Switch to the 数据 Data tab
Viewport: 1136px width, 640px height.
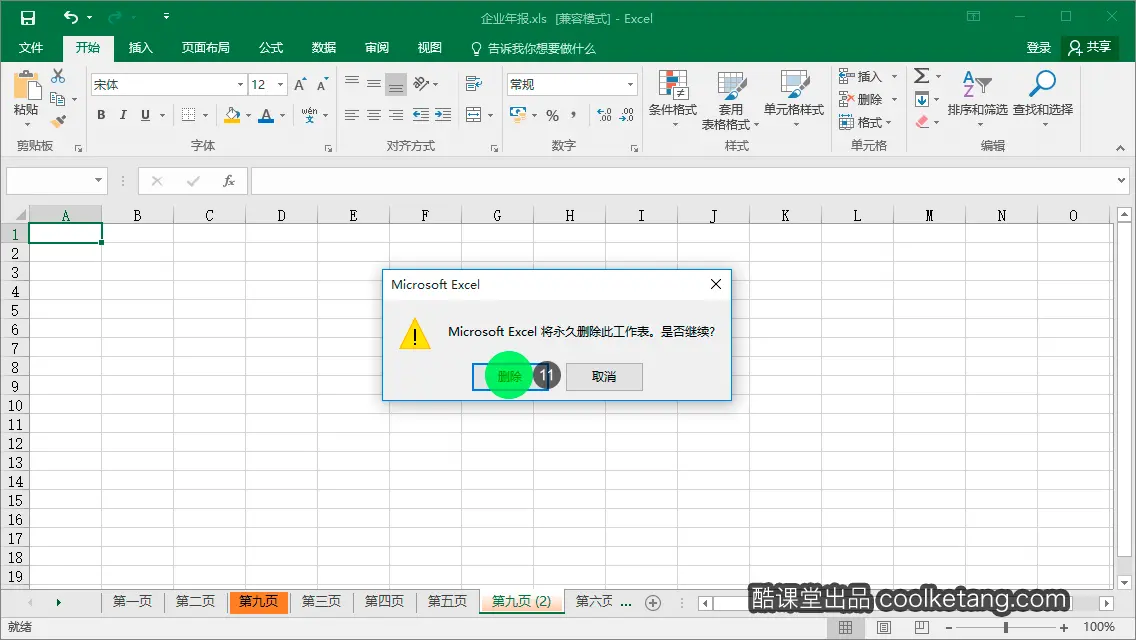point(324,48)
